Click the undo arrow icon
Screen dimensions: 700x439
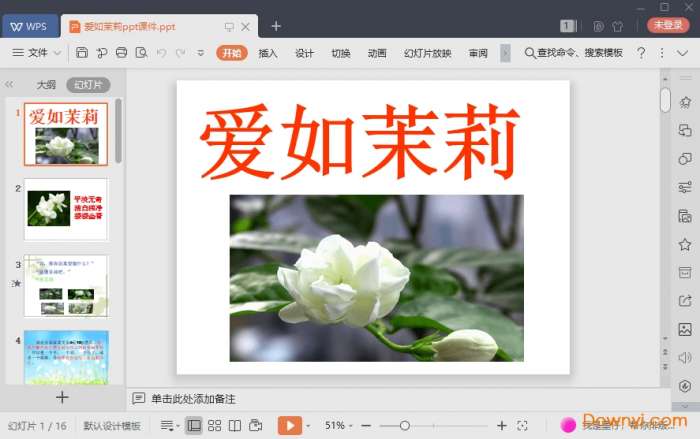click(161, 53)
